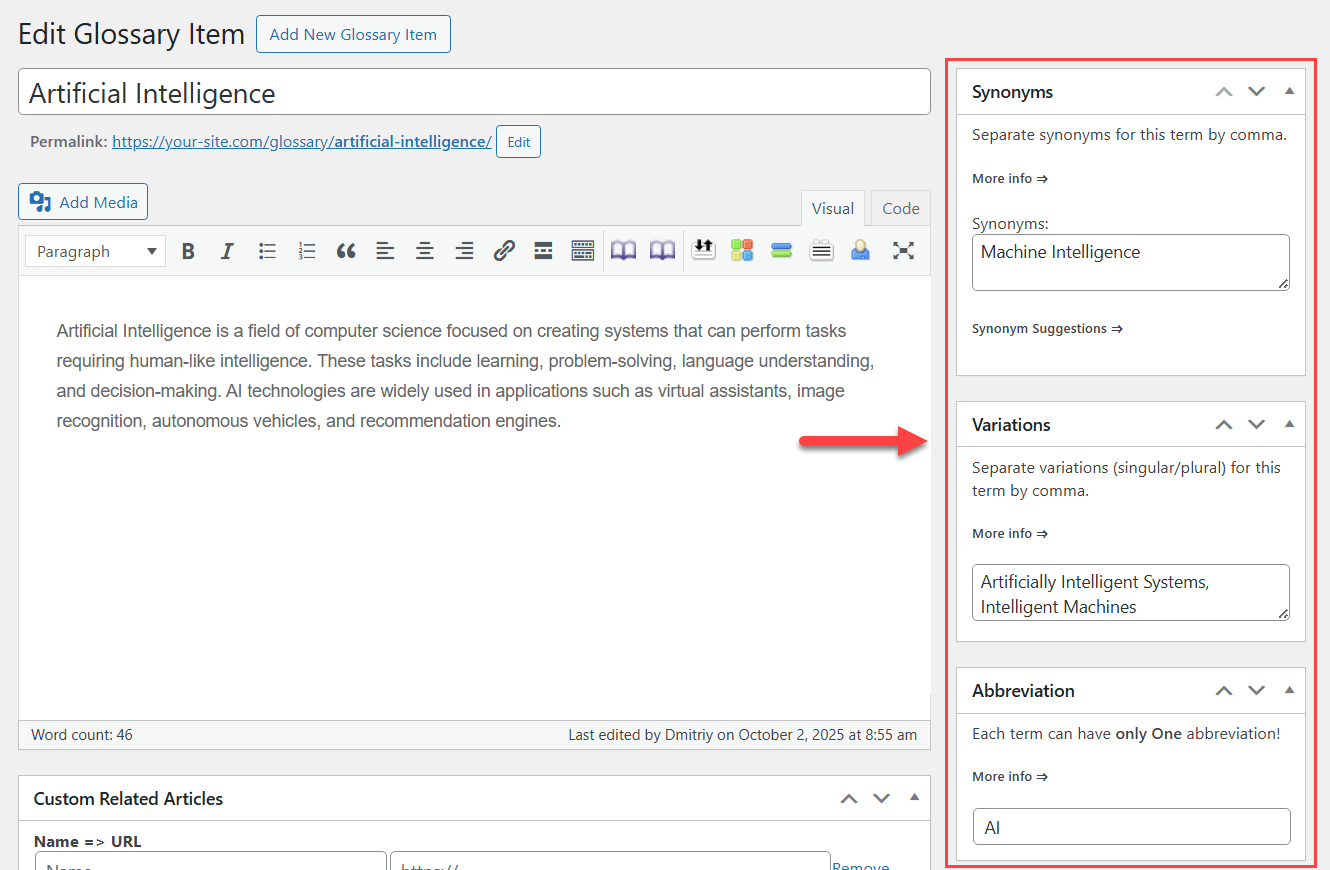
Task: Click the first open-book glossary icon
Action: coord(623,251)
